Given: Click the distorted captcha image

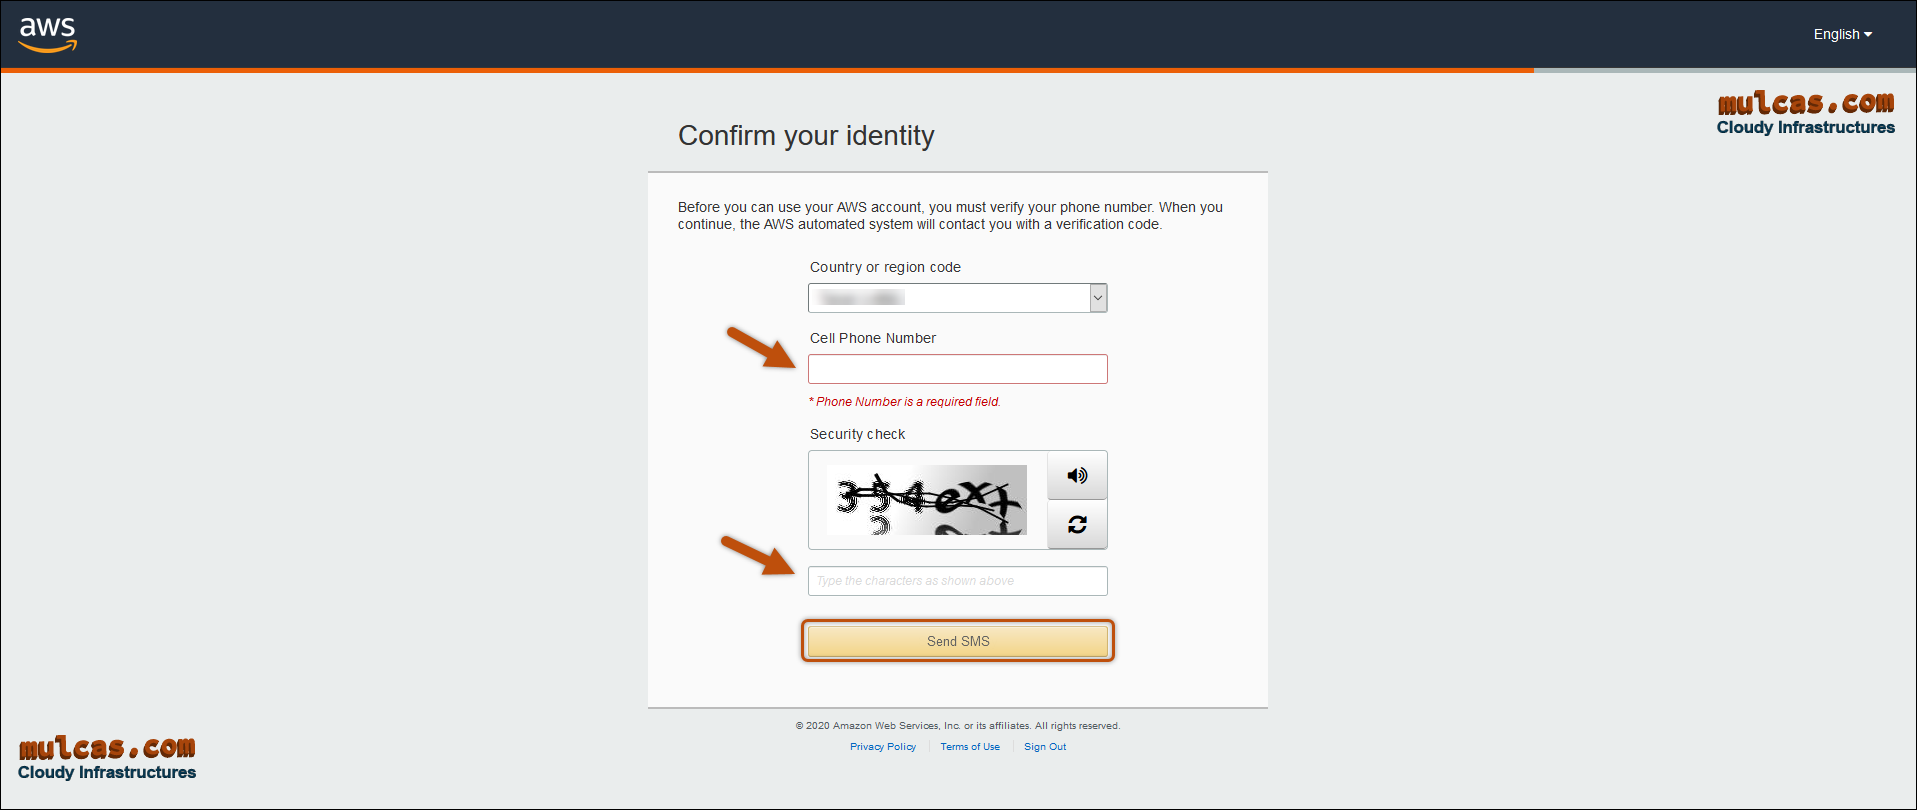Looking at the screenshot, I should (x=927, y=500).
